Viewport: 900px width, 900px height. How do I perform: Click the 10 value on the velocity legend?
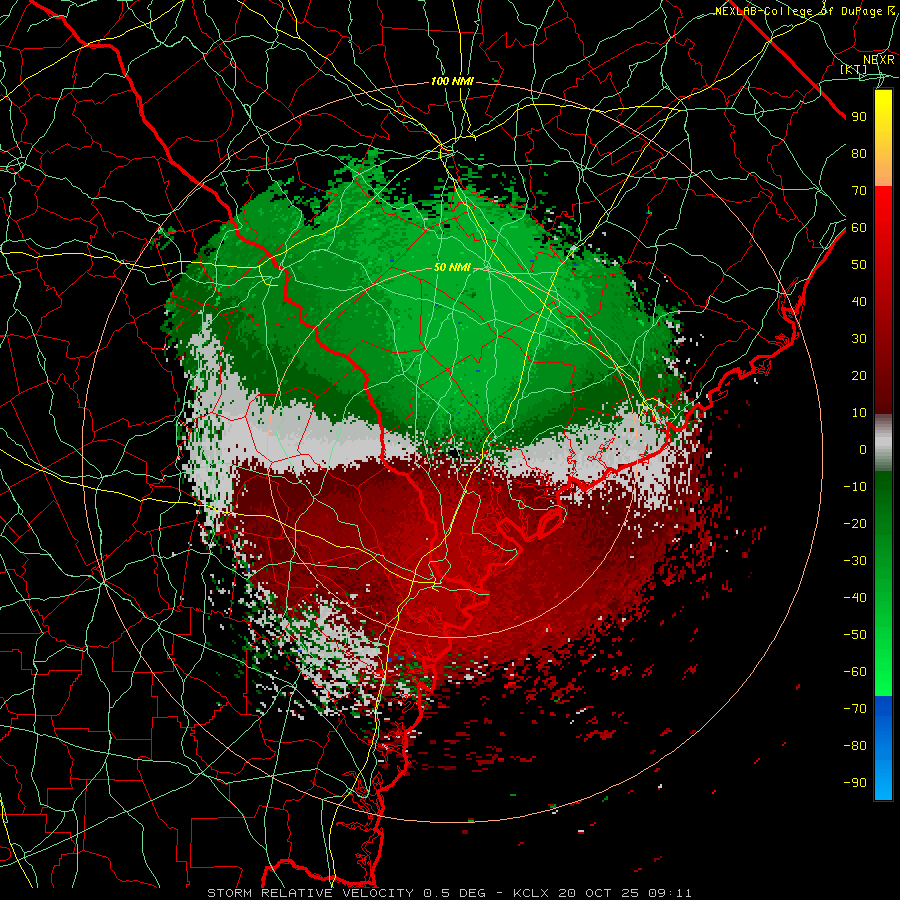(x=859, y=413)
